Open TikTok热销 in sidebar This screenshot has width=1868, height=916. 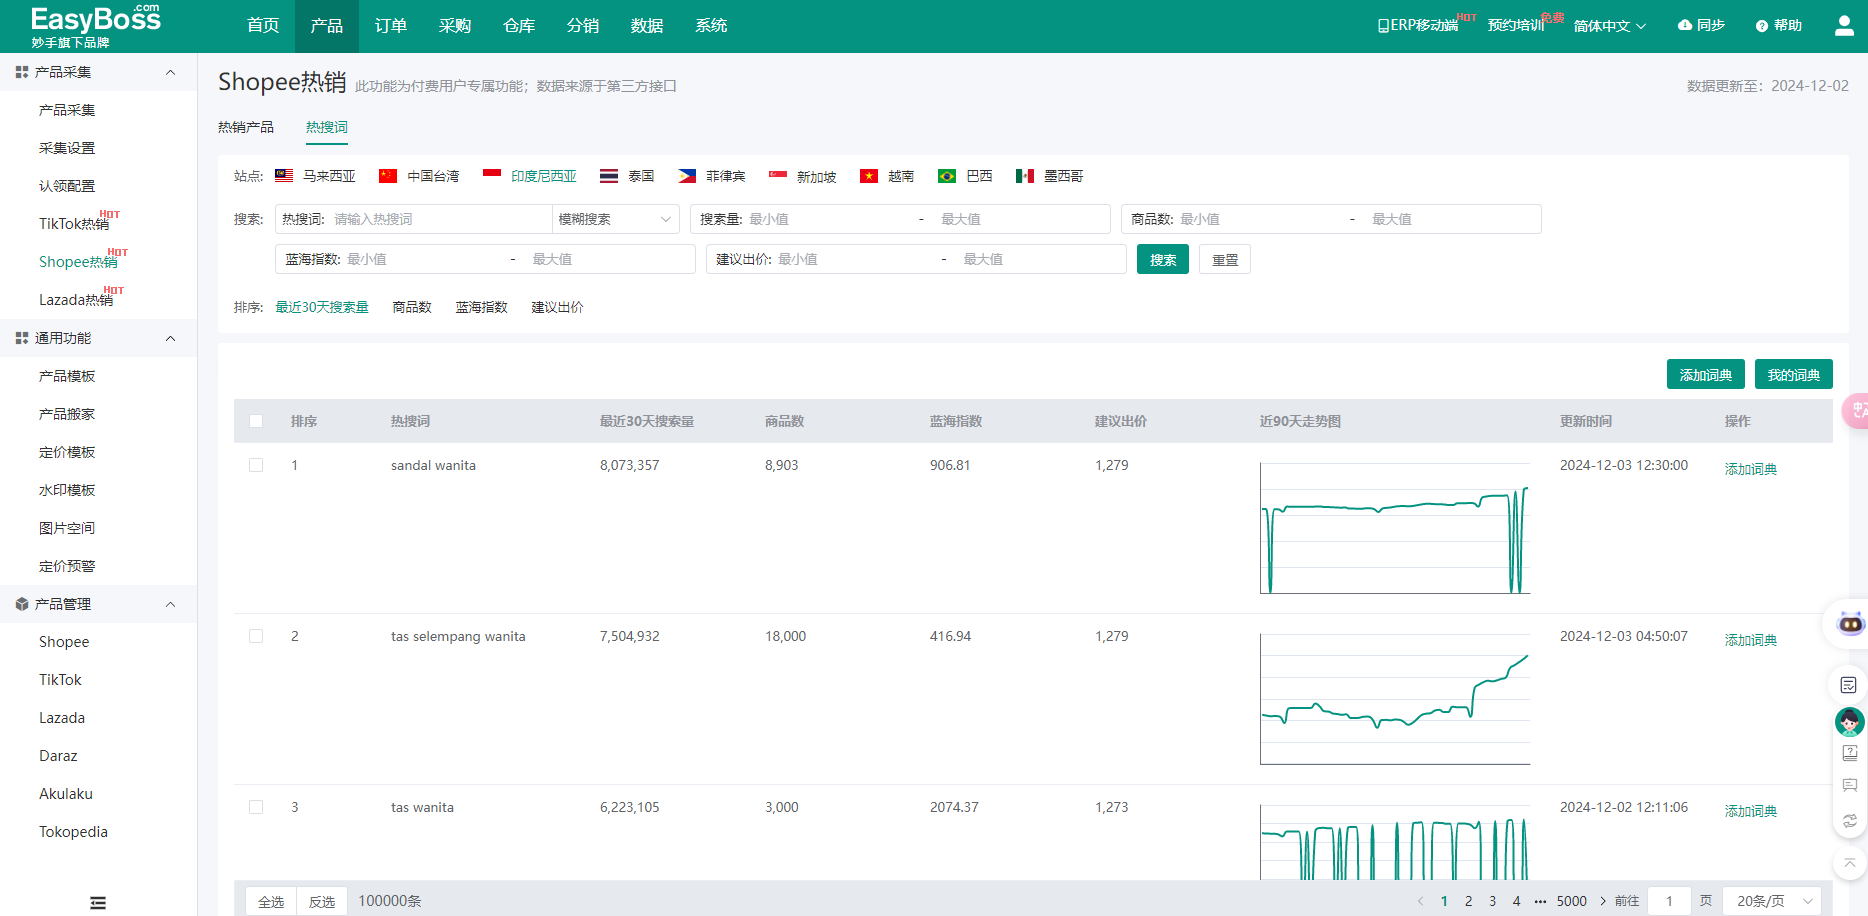[74, 223]
